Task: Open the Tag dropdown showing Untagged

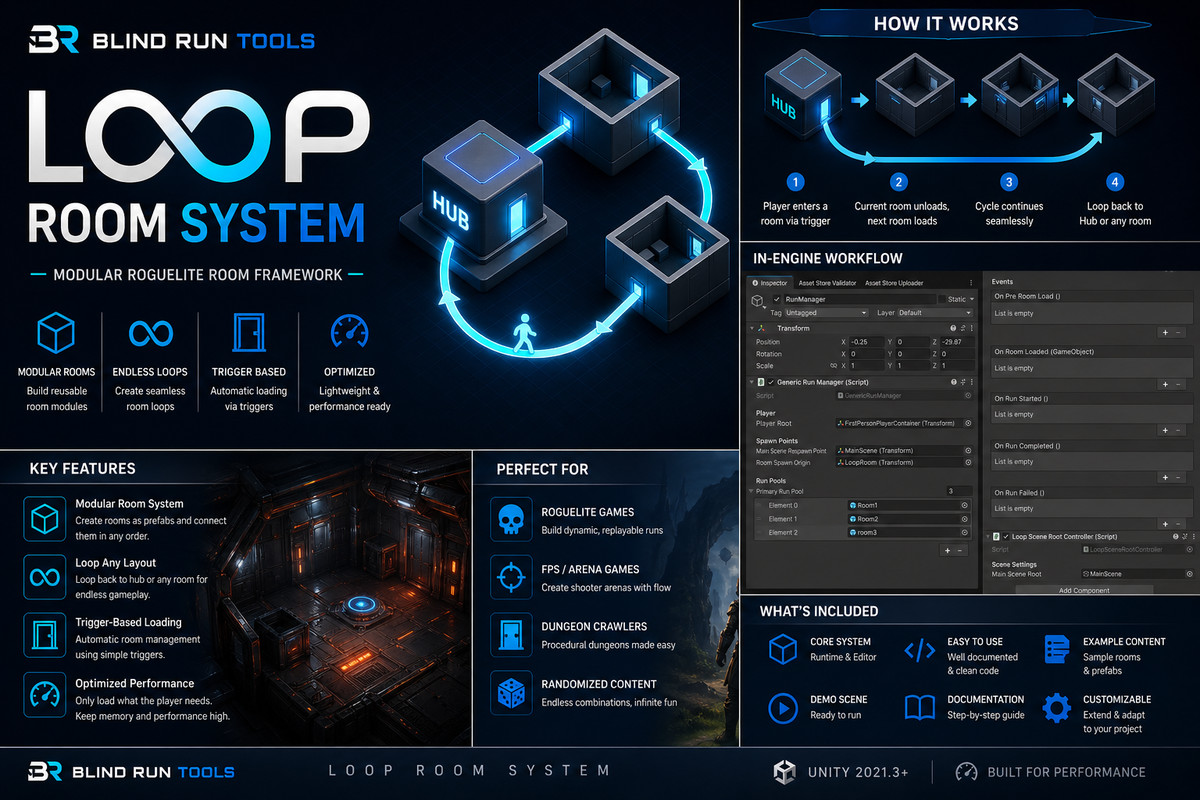Action: pyautogui.click(x=826, y=313)
